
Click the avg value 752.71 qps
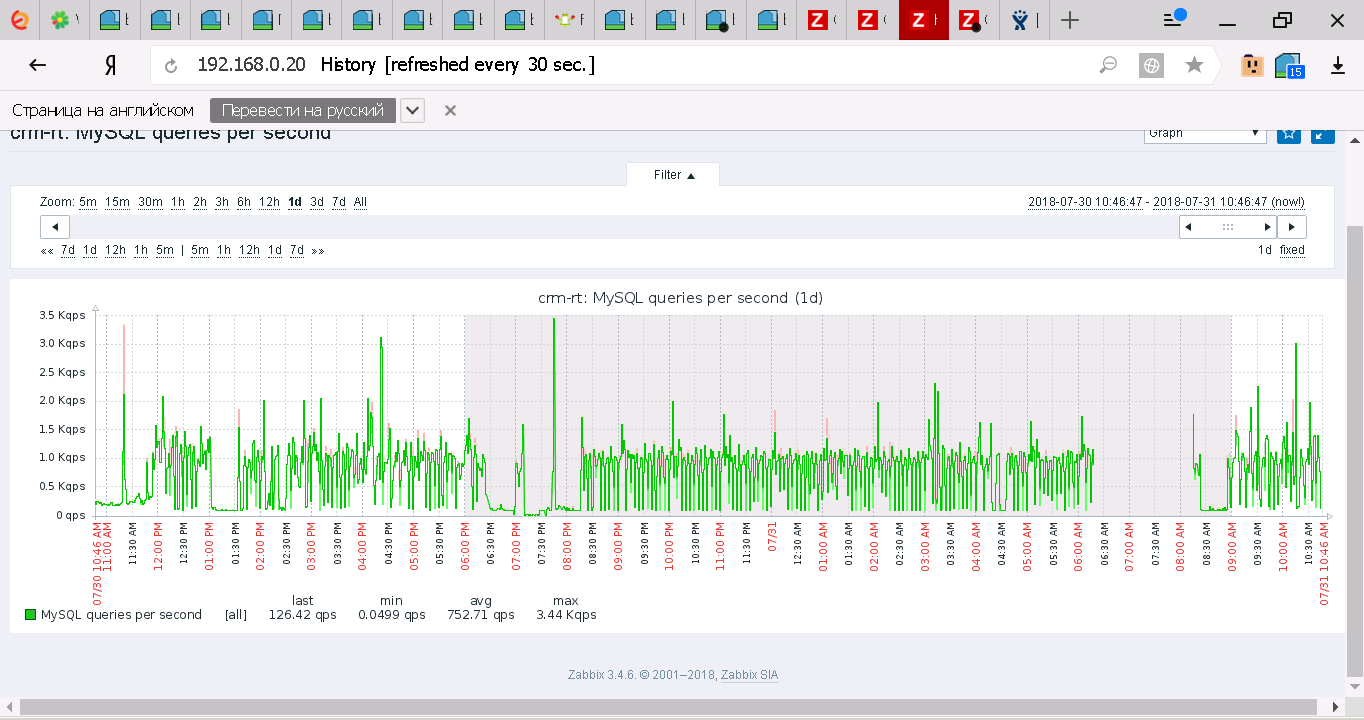pyautogui.click(x=481, y=615)
